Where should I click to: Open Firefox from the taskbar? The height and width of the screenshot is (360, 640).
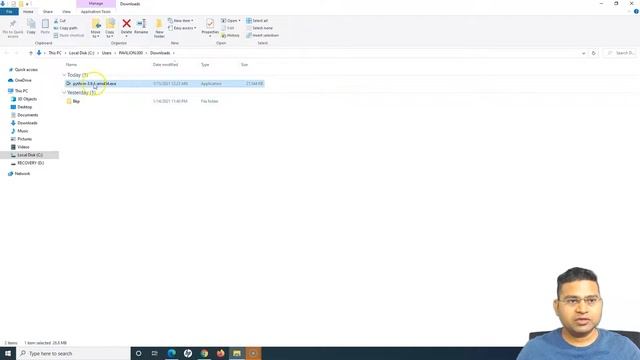click(x=220, y=353)
